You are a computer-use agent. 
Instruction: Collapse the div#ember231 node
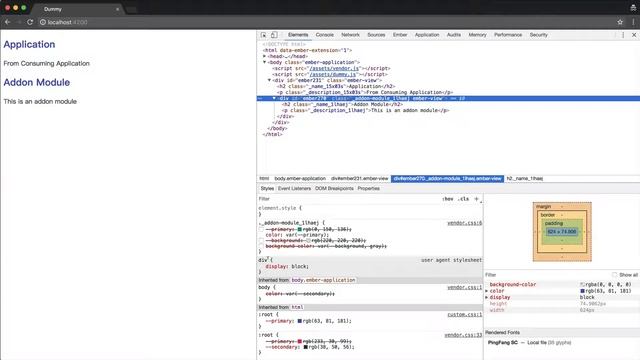tap(269, 80)
